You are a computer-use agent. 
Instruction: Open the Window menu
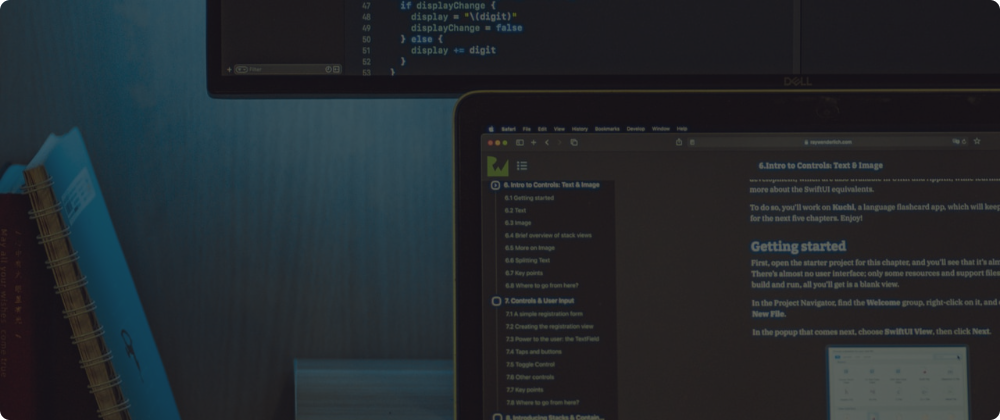[661, 129]
